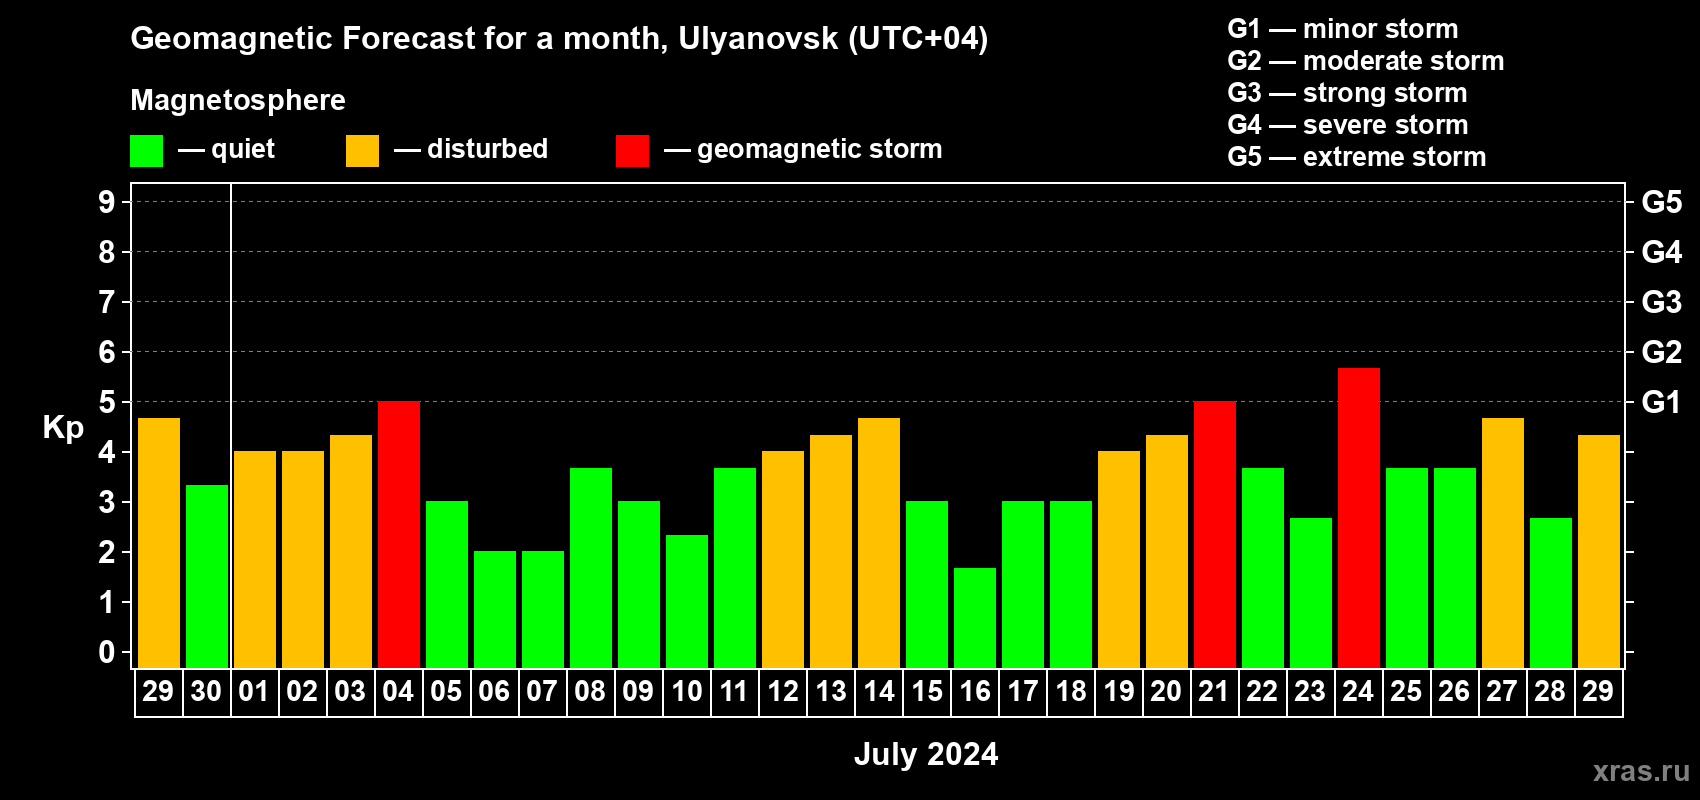Image resolution: width=1700 pixels, height=800 pixels.
Task: Click the orange bar for day 19
Action: click(x=1118, y=560)
